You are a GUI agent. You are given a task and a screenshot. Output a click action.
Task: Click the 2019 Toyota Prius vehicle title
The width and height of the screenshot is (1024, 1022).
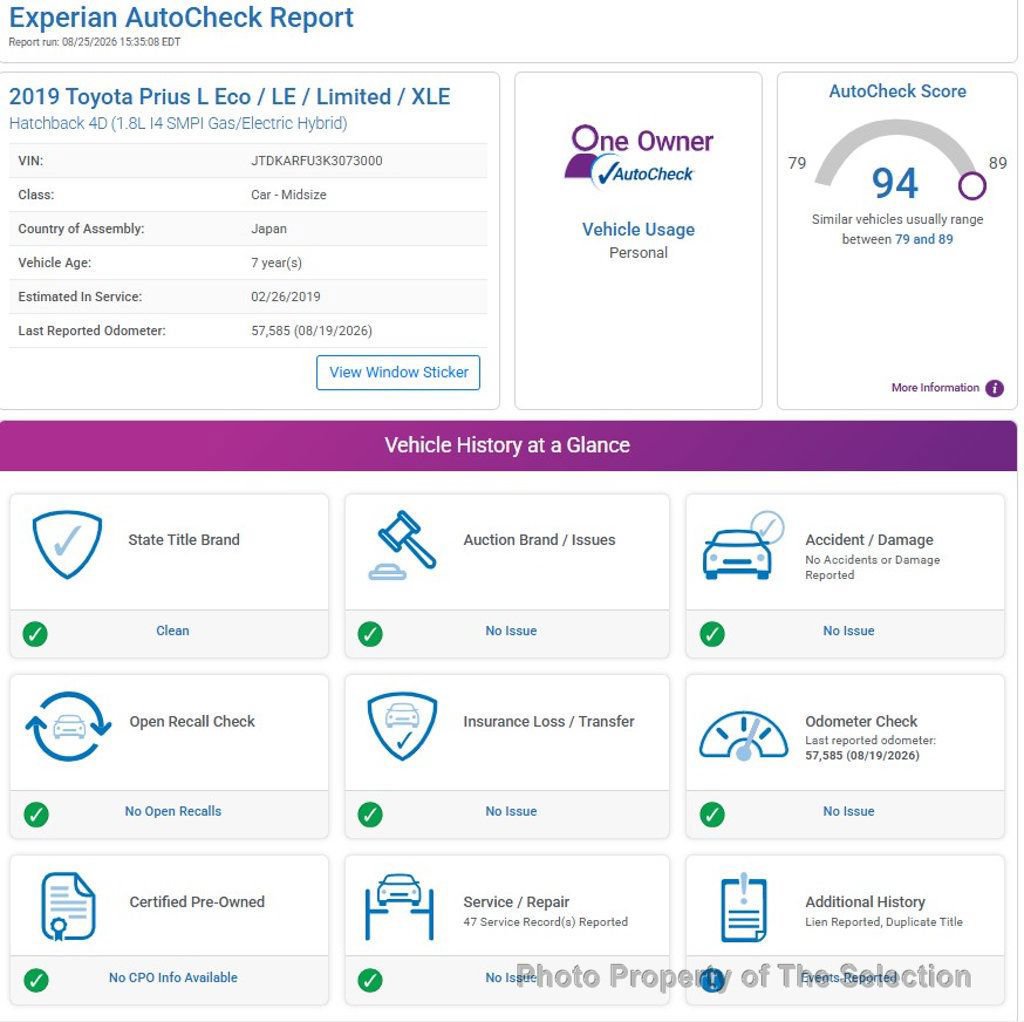coord(229,97)
